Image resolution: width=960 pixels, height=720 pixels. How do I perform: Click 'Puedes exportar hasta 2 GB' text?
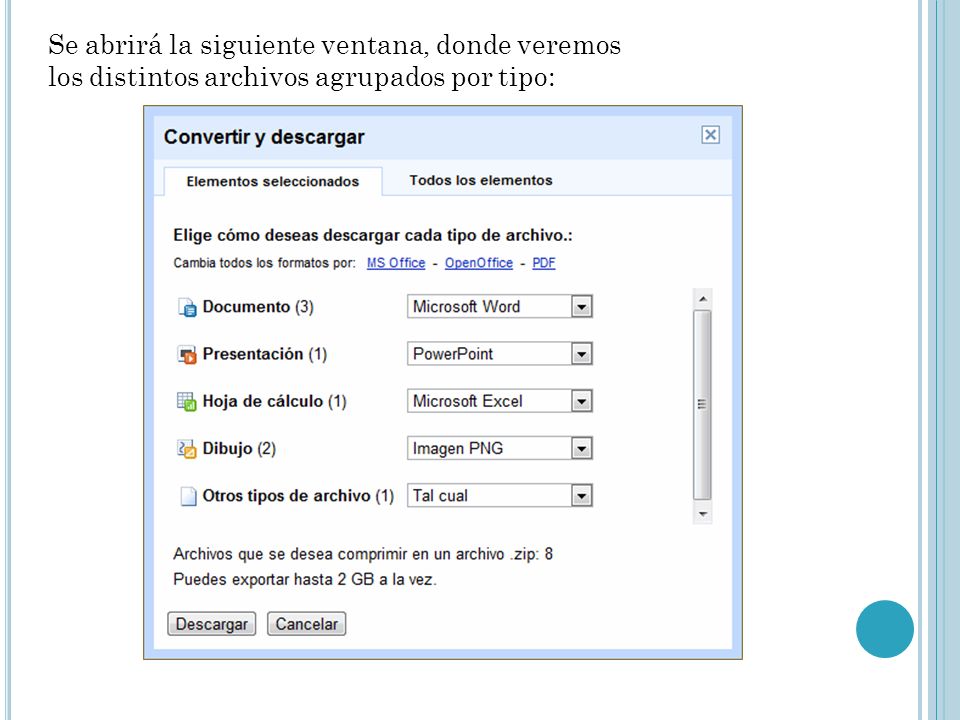305,579
